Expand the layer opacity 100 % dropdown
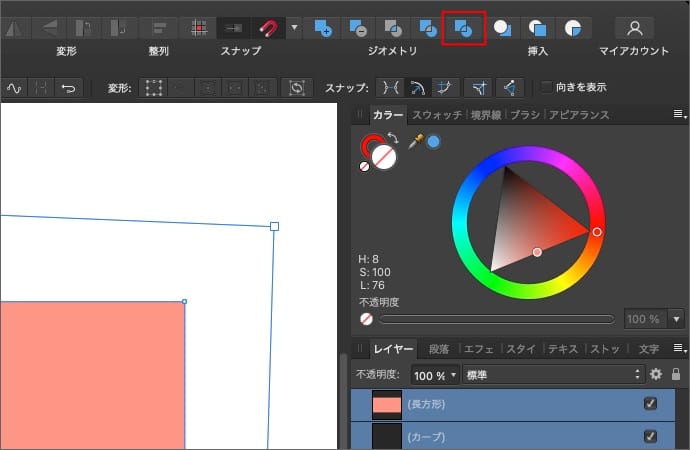The image size is (690, 450). click(x=455, y=375)
